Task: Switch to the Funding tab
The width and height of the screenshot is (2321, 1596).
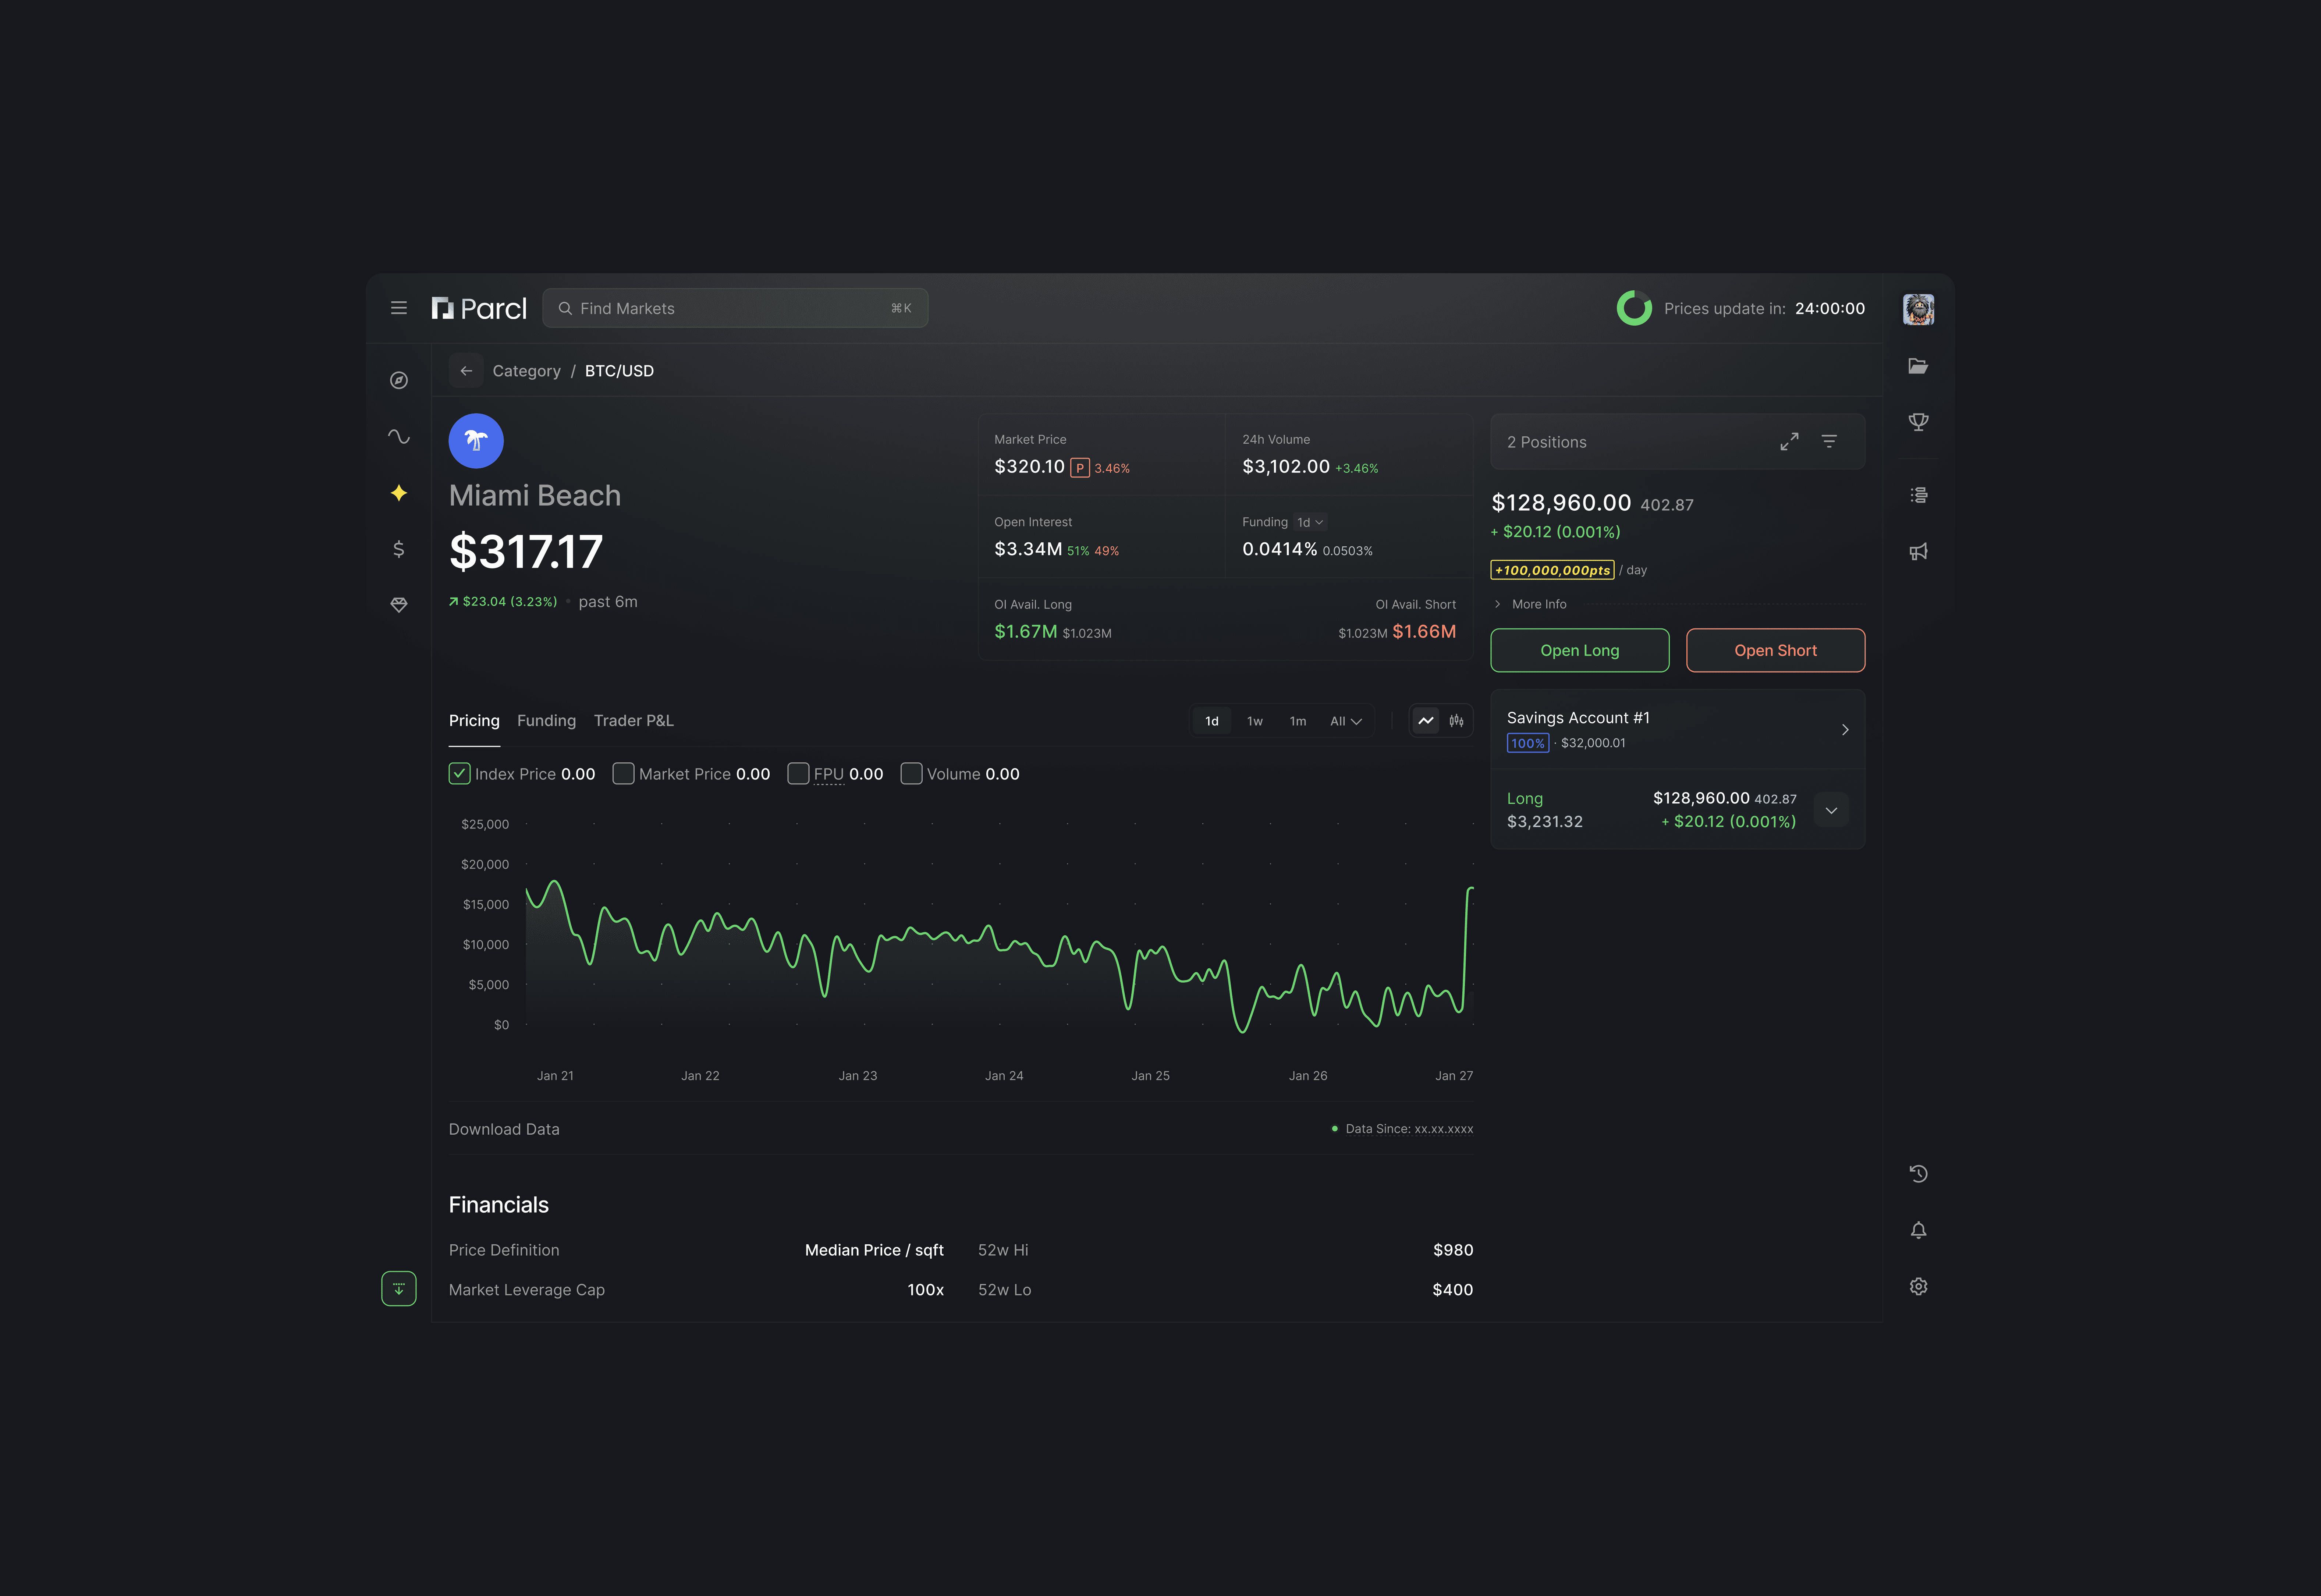Action: [x=546, y=721]
